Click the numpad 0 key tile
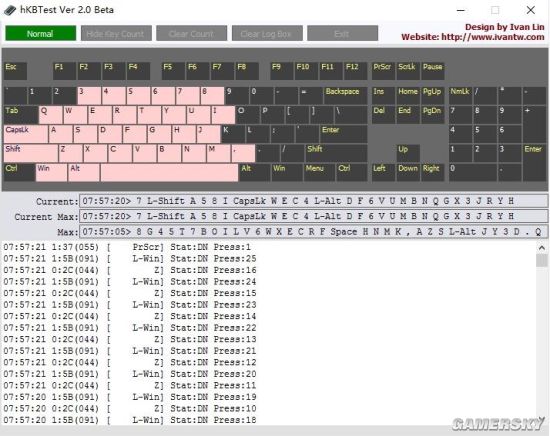This screenshot has width=550, height=436. (x=473, y=173)
